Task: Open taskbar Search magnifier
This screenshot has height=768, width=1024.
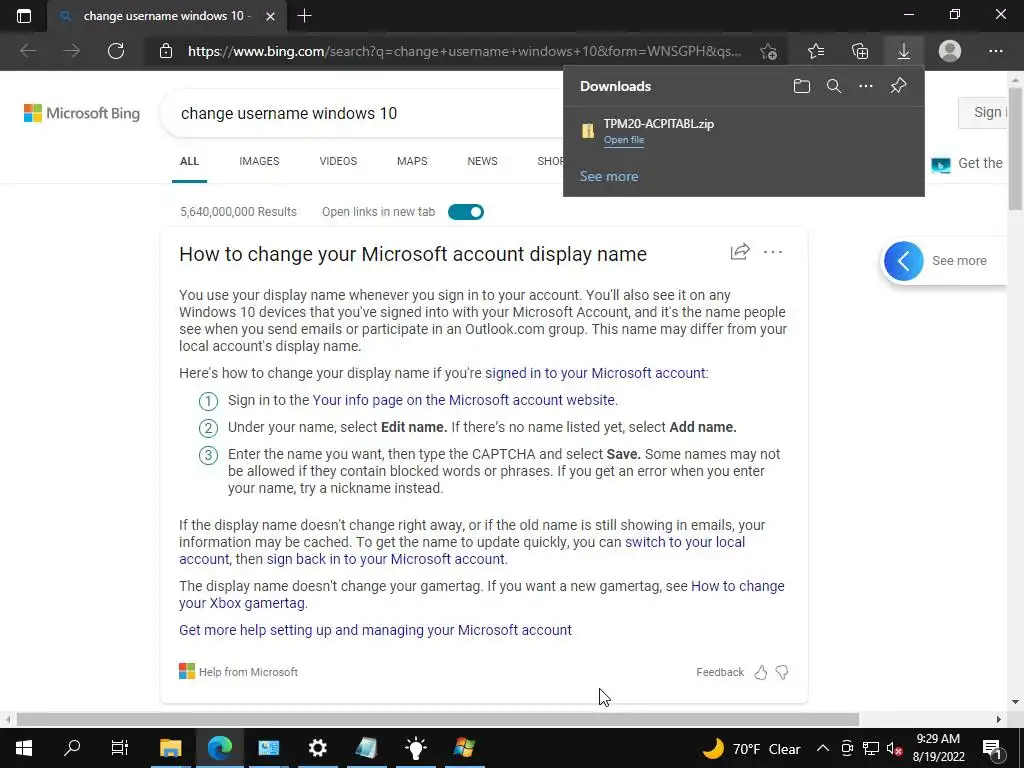Action: click(x=72, y=748)
